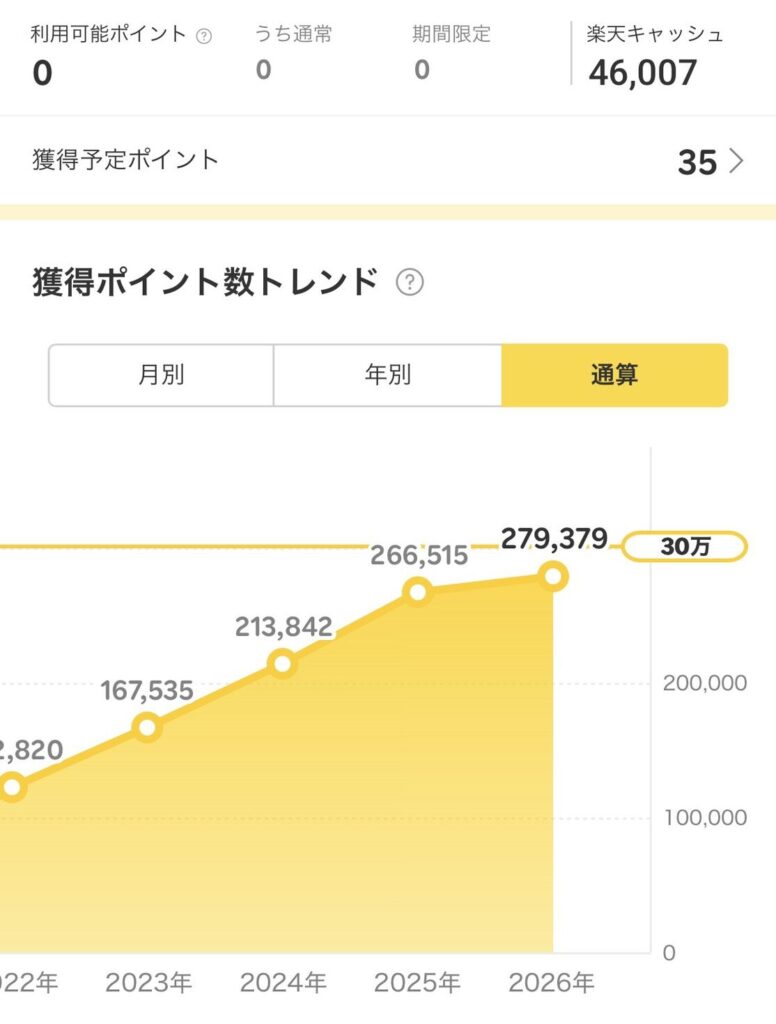Select the 2025年 data point marker
776x1024 pixels.
[x=417, y=592]
